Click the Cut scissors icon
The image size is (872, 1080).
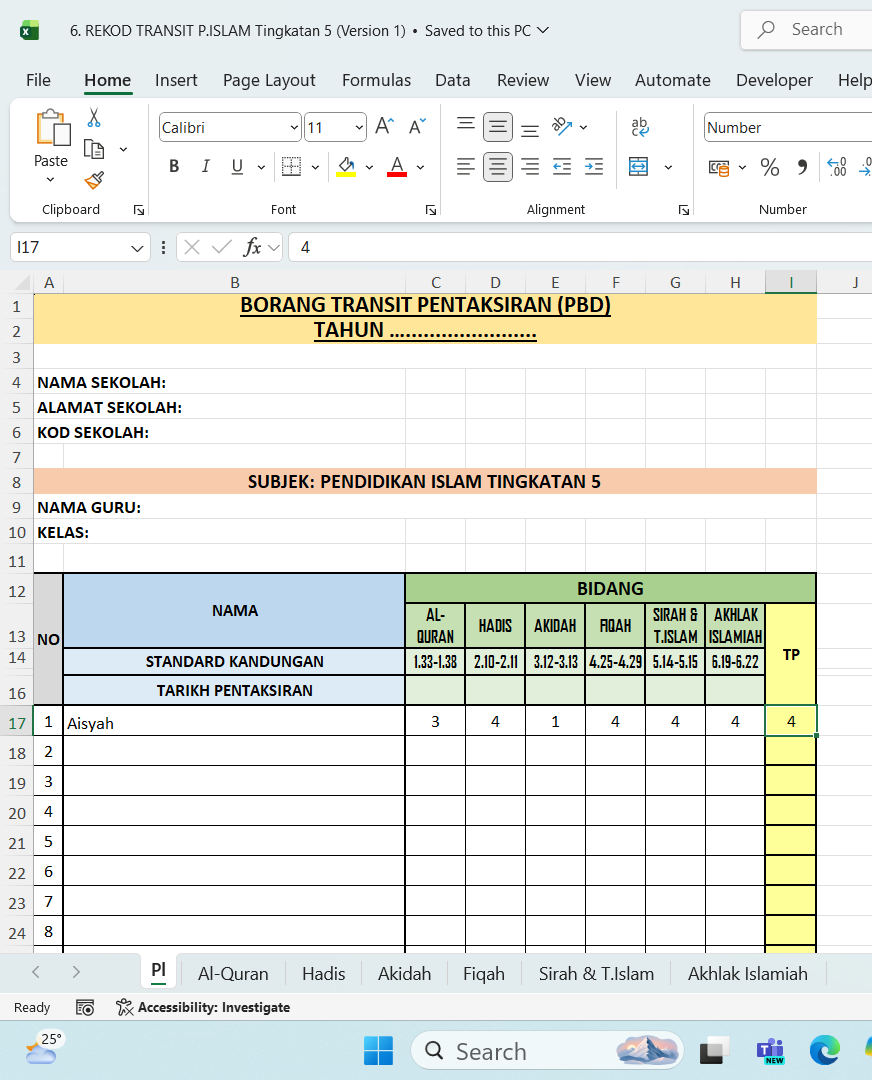[94, 118]
